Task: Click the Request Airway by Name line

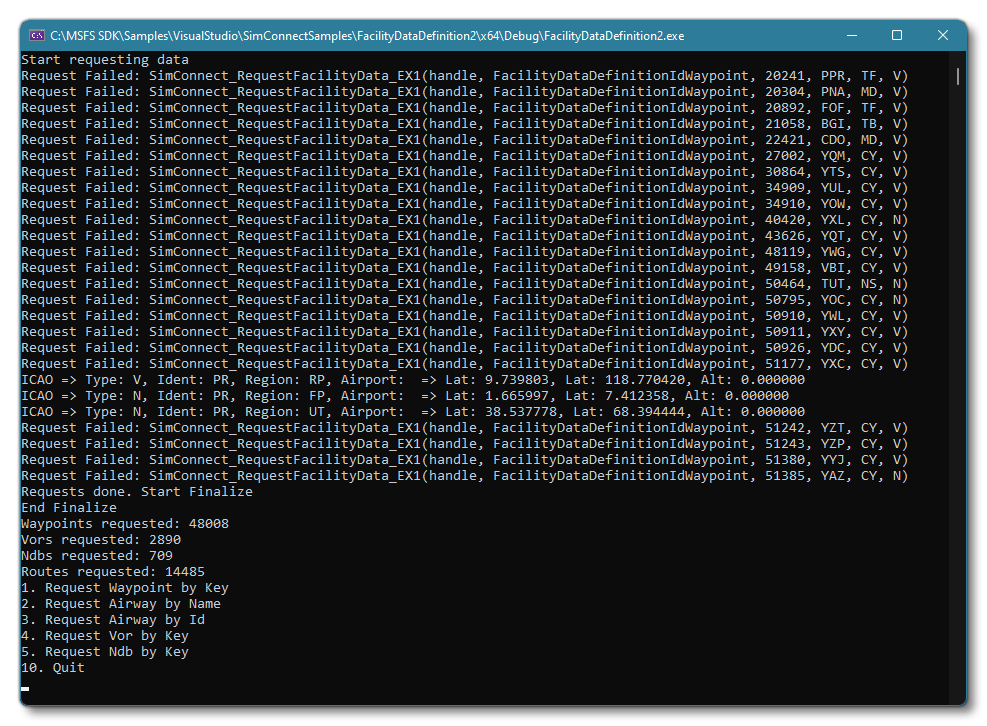Action: tap(120, 603)
